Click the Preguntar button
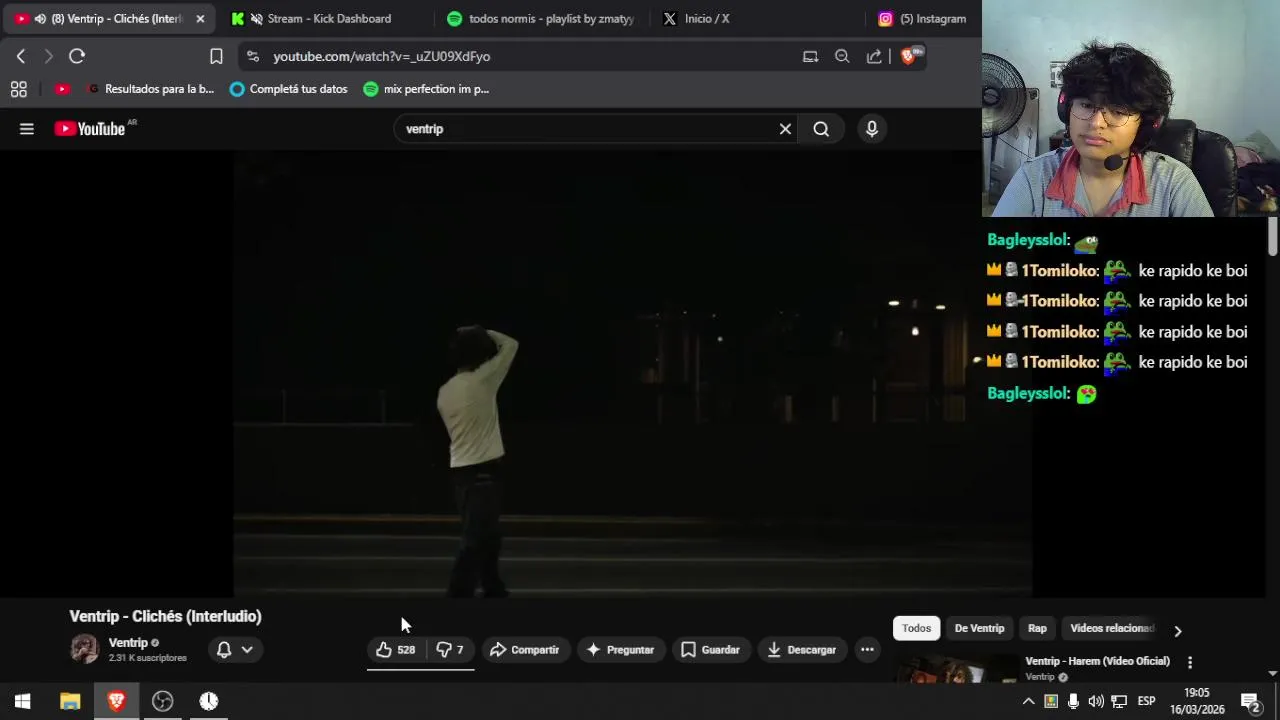Viewport: 1280px width, 720px height. [x=620, y=650]
